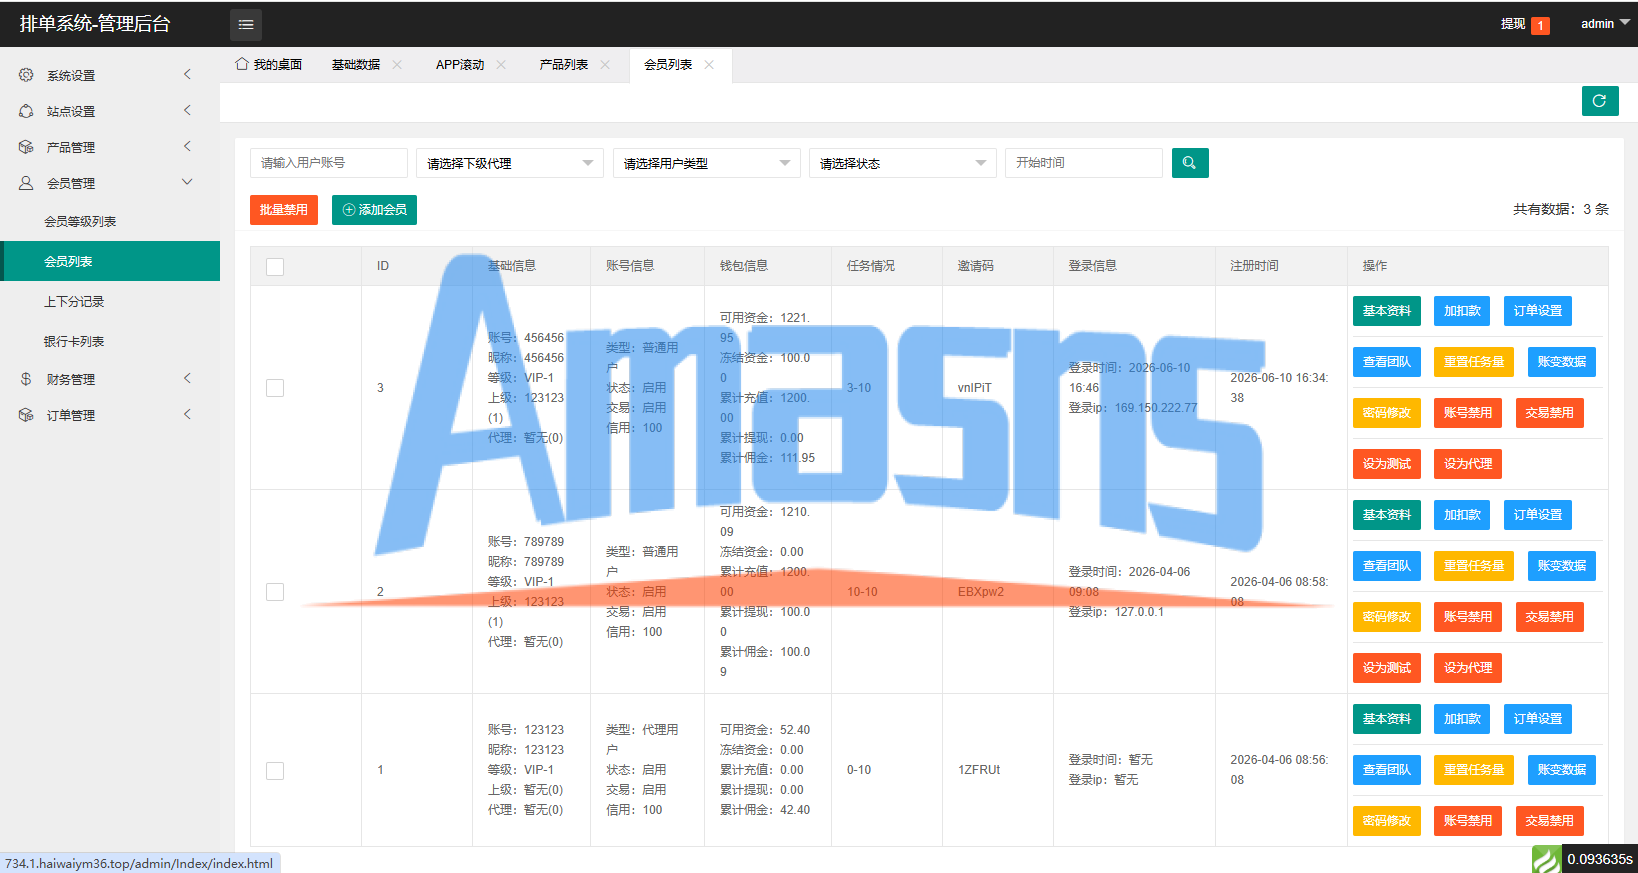The height and width of the screenshot is (873, 1638).
Task: Click the 提现 notification badge
Action: pyautogui.click(x=1541, y=25)
